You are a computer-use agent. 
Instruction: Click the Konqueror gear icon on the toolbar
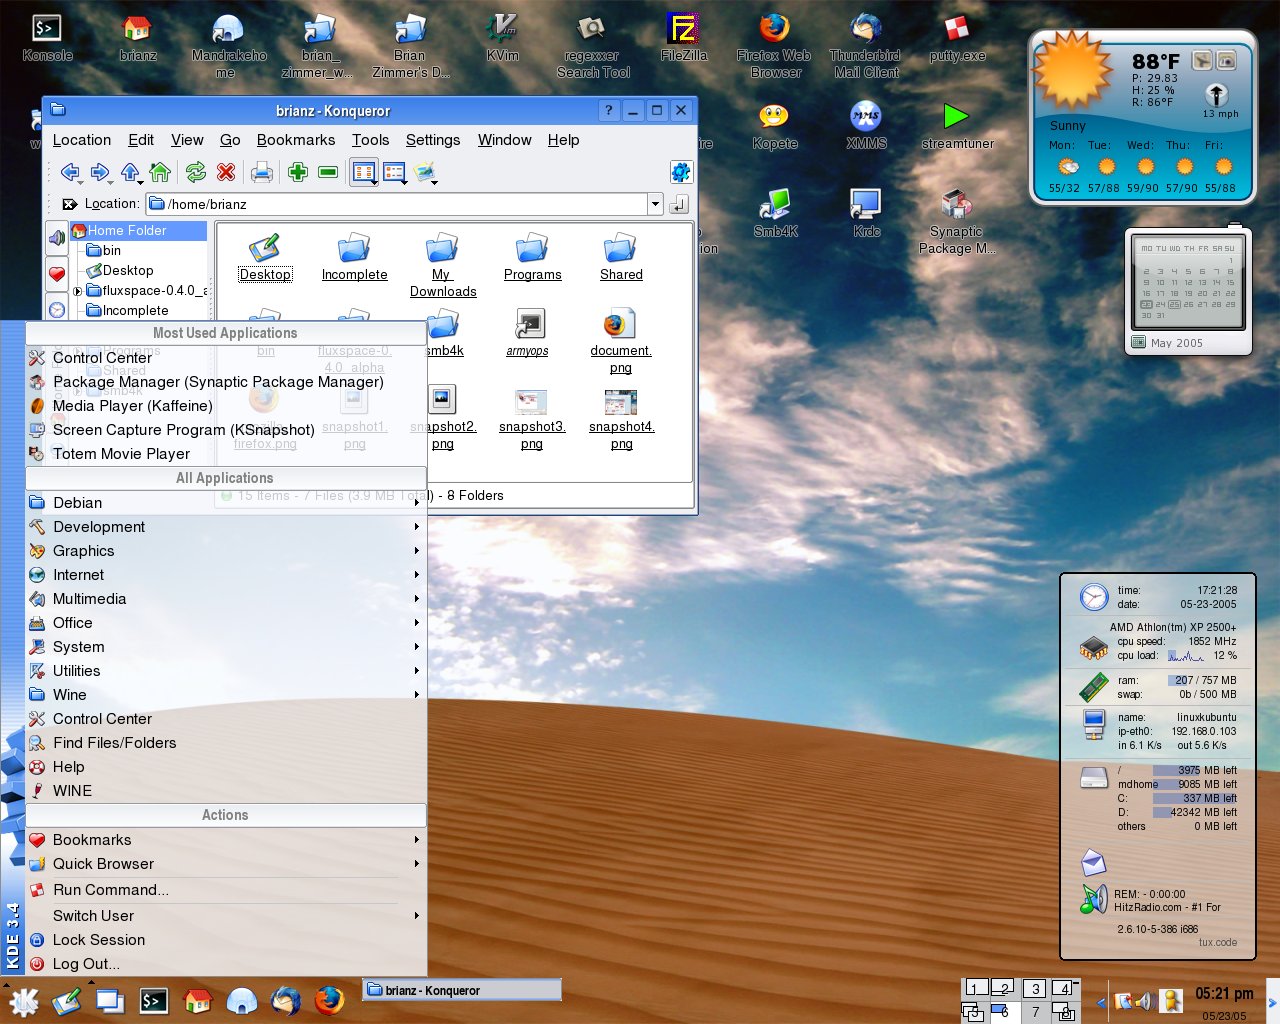click(x=681, y=172)
